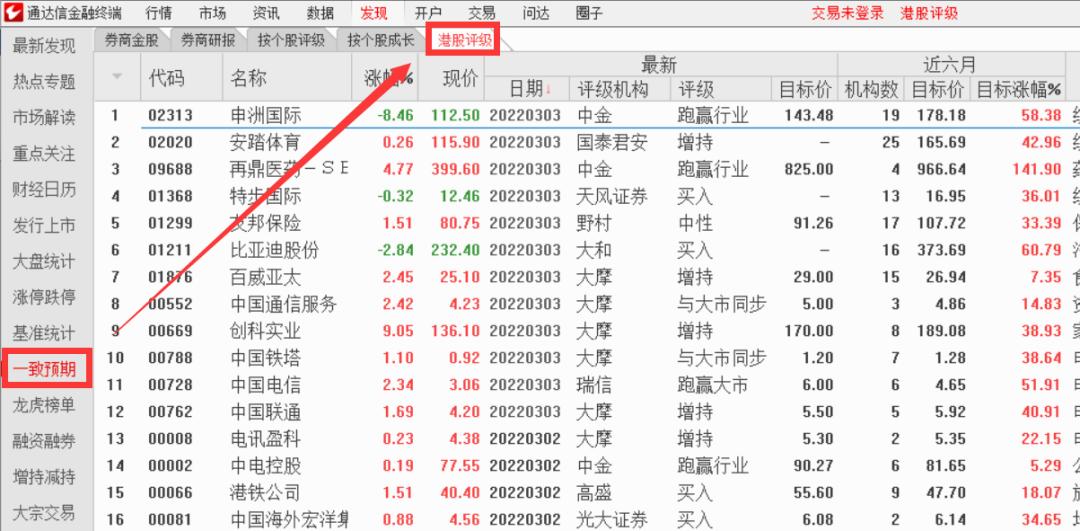Select stock code 01876
The image size is (1080, 531).
click(x=170, y=277)
